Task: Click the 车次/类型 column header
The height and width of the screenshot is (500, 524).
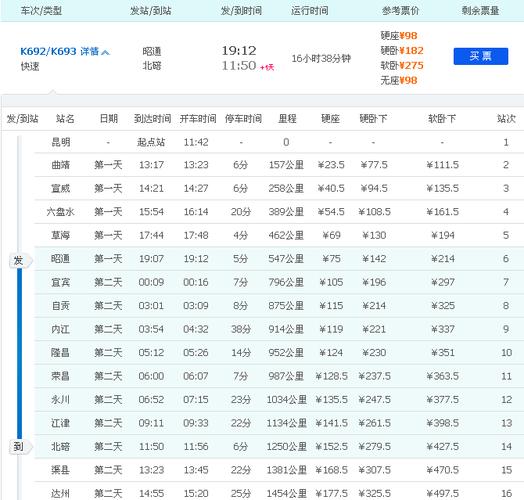Action: tap(41, 11)
